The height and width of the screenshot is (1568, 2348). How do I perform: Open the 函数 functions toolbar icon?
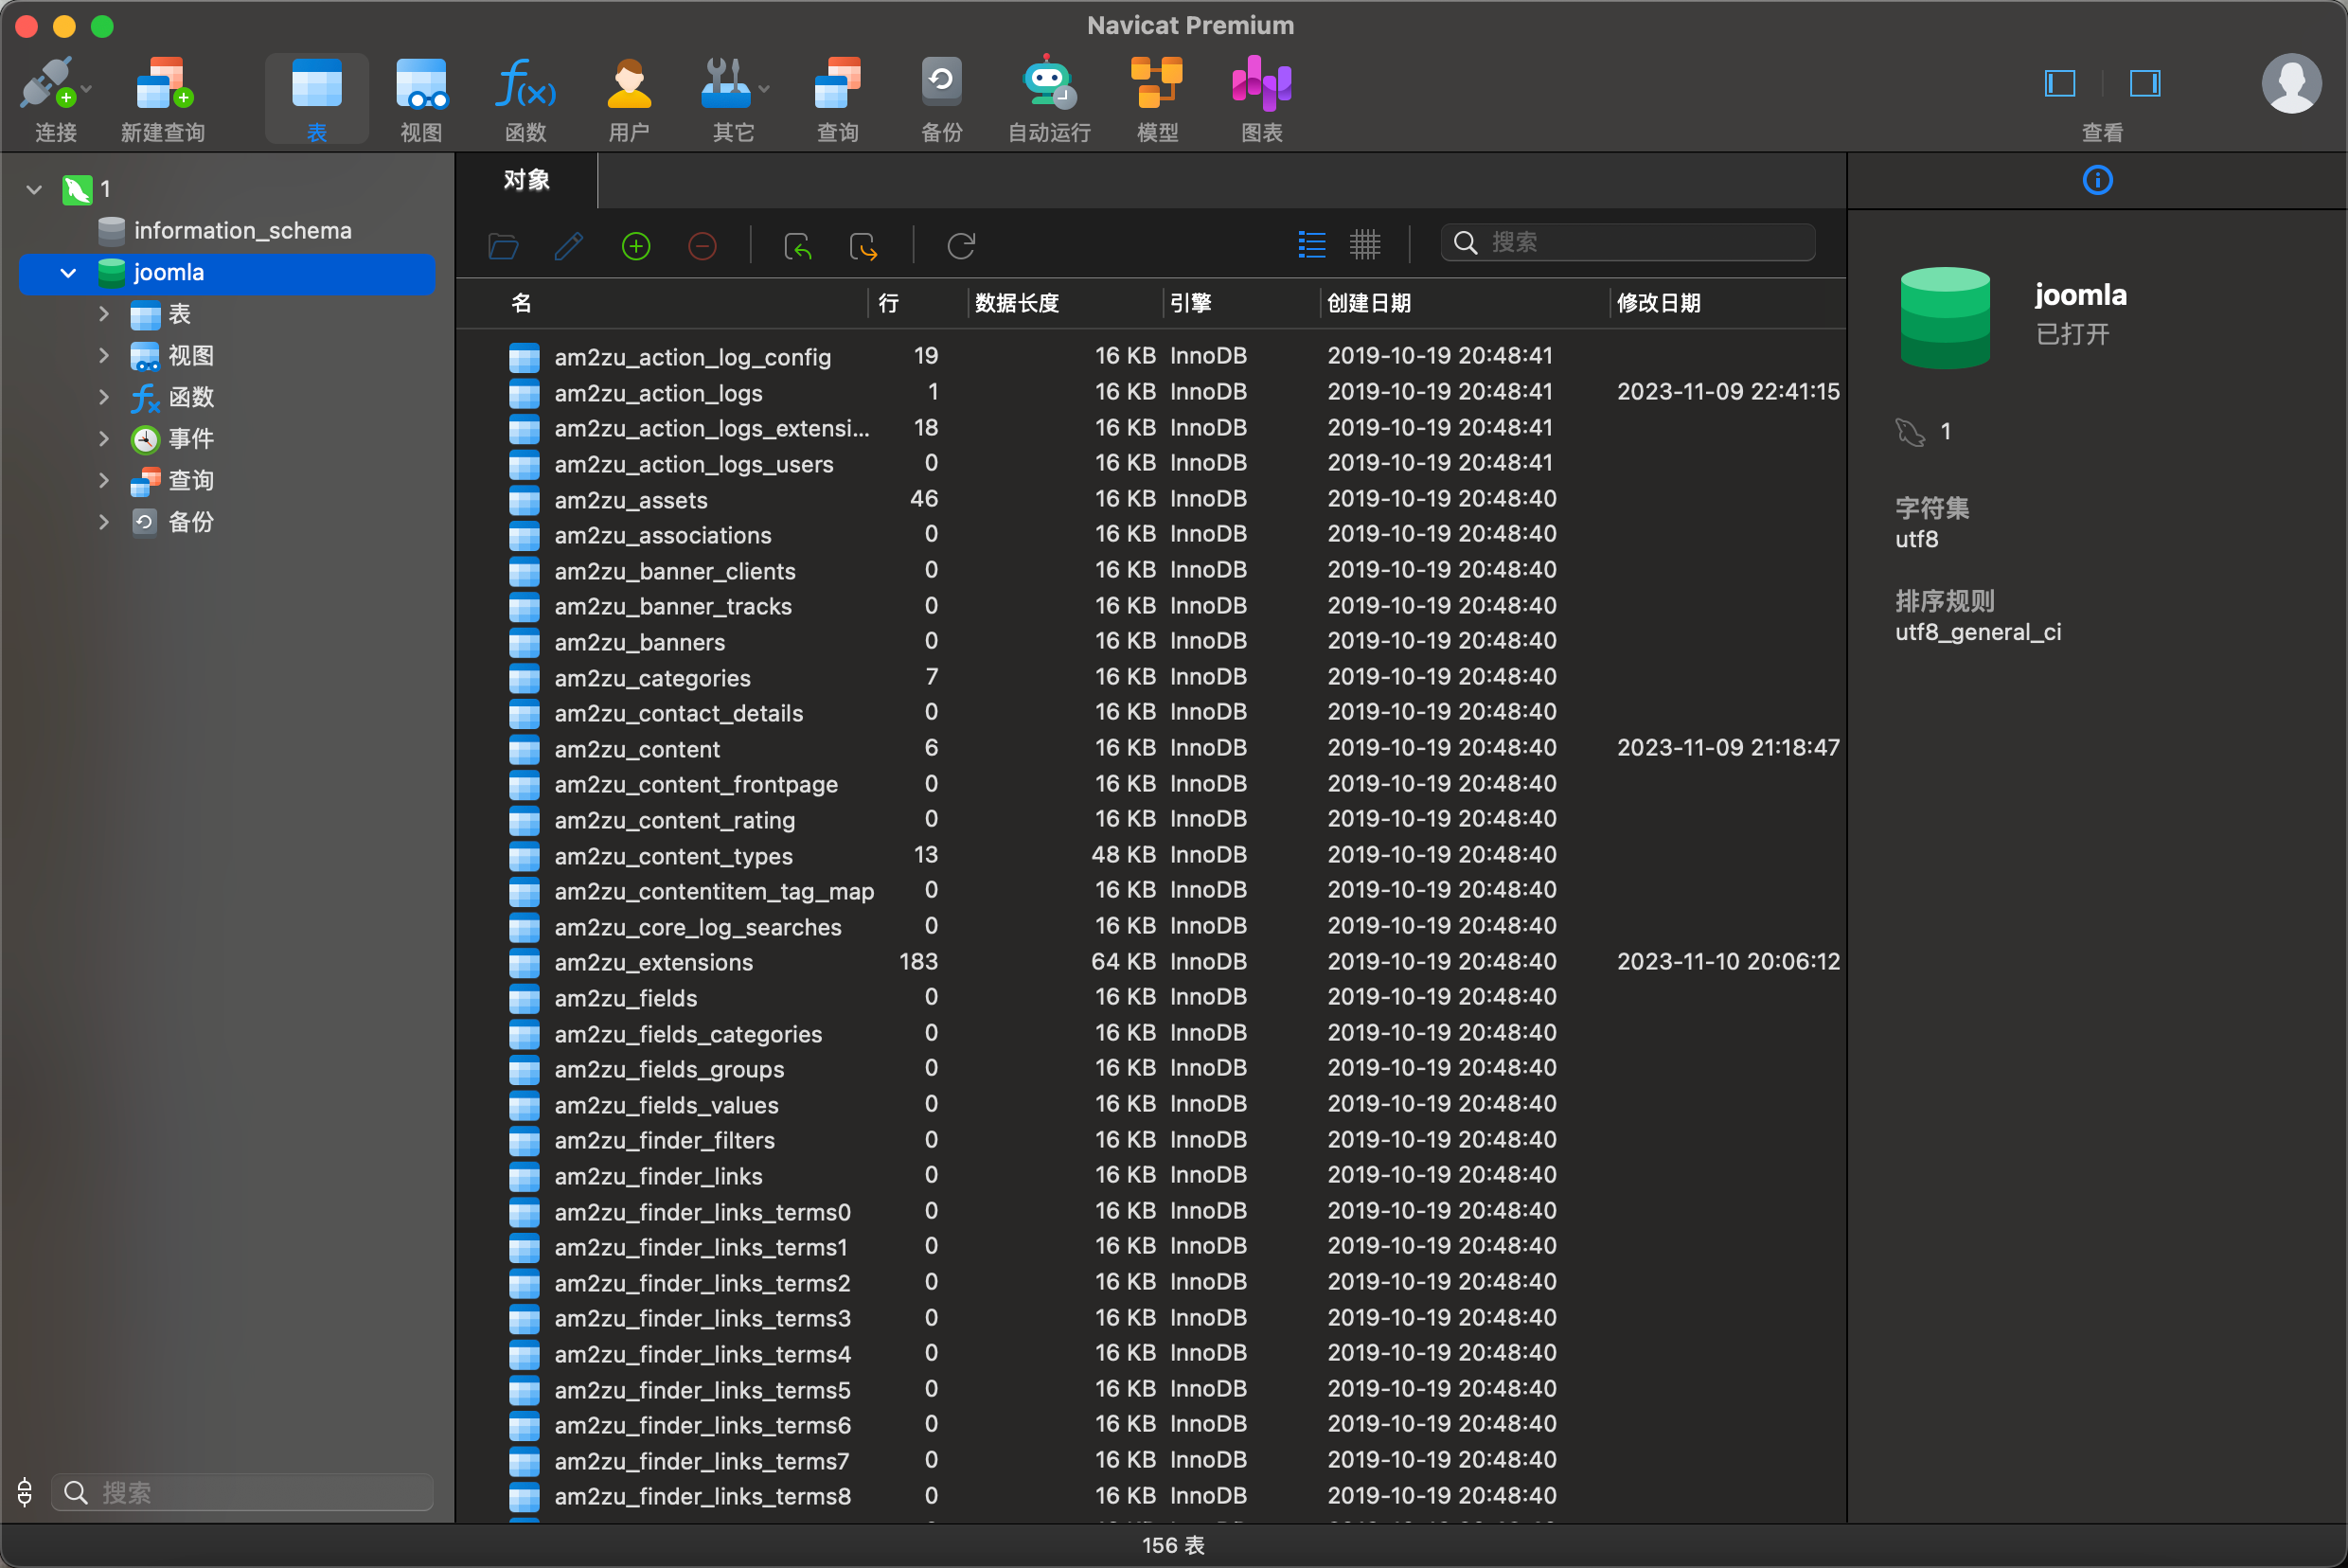(x=525, y=84)
